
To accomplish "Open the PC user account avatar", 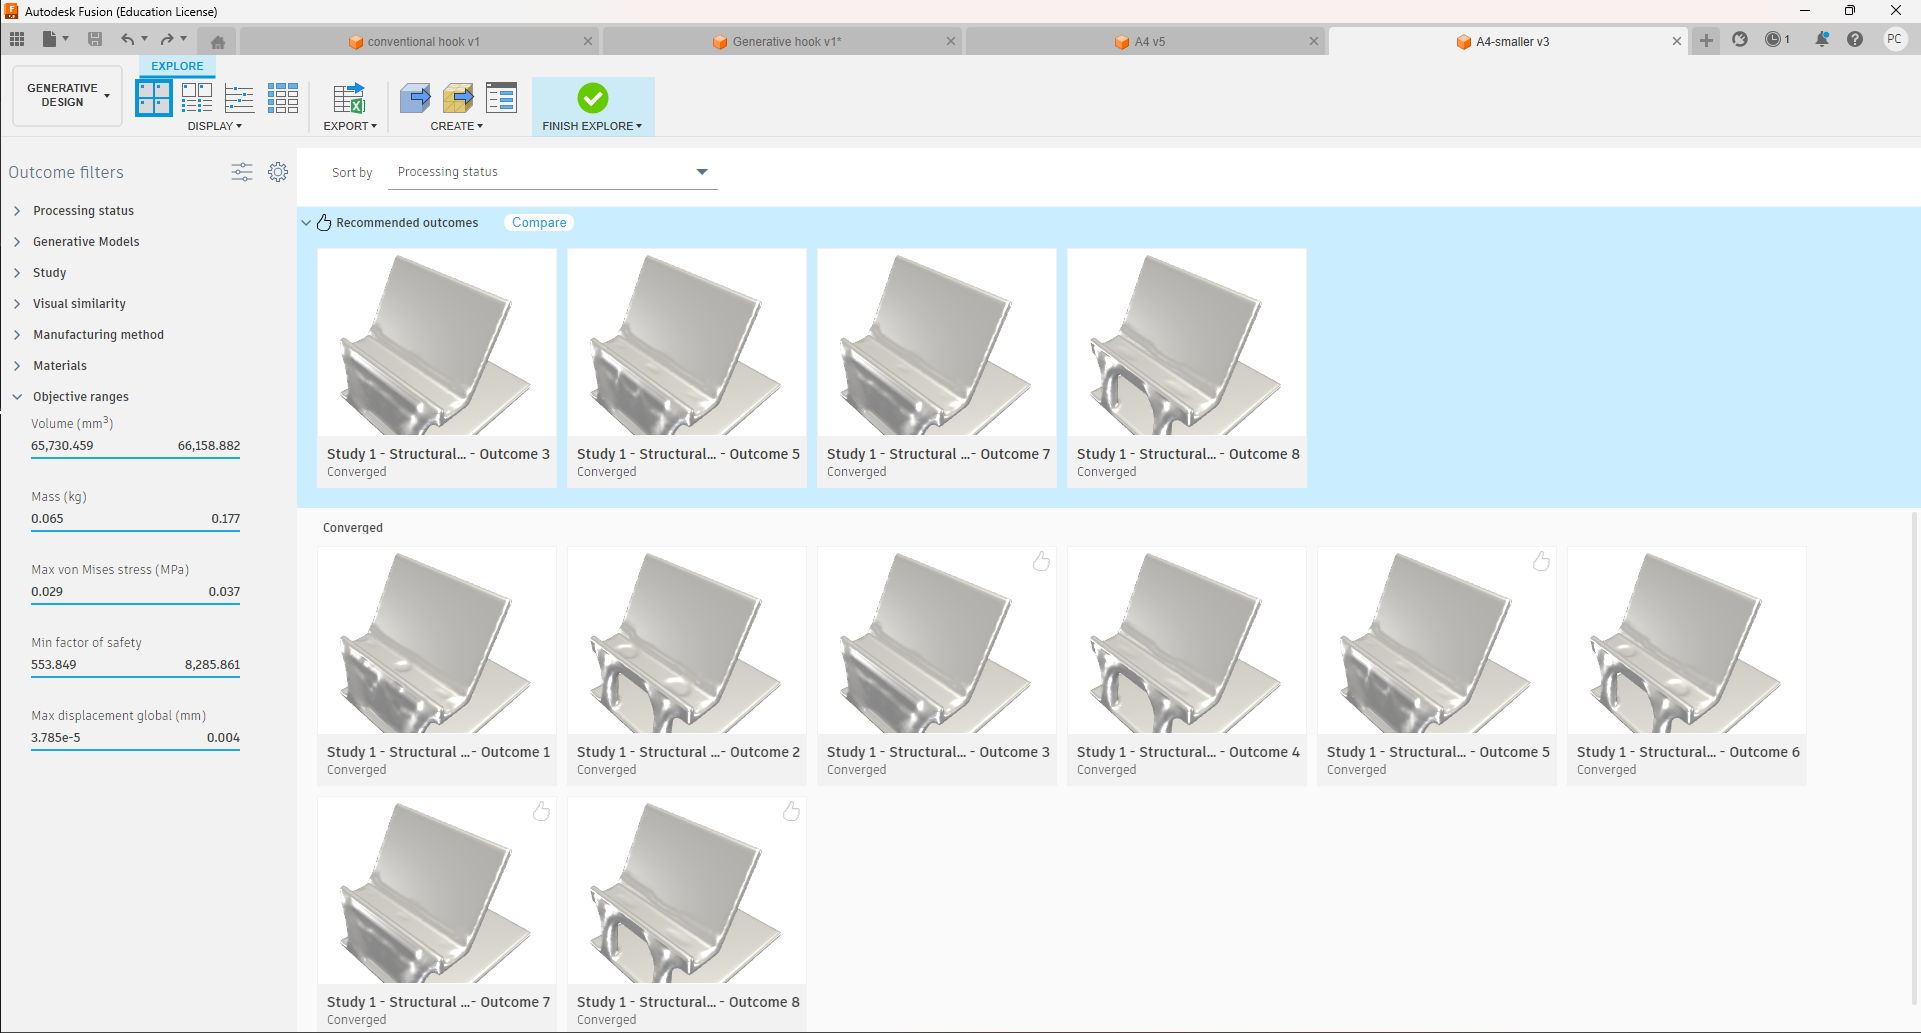I will pos(1895,40).
